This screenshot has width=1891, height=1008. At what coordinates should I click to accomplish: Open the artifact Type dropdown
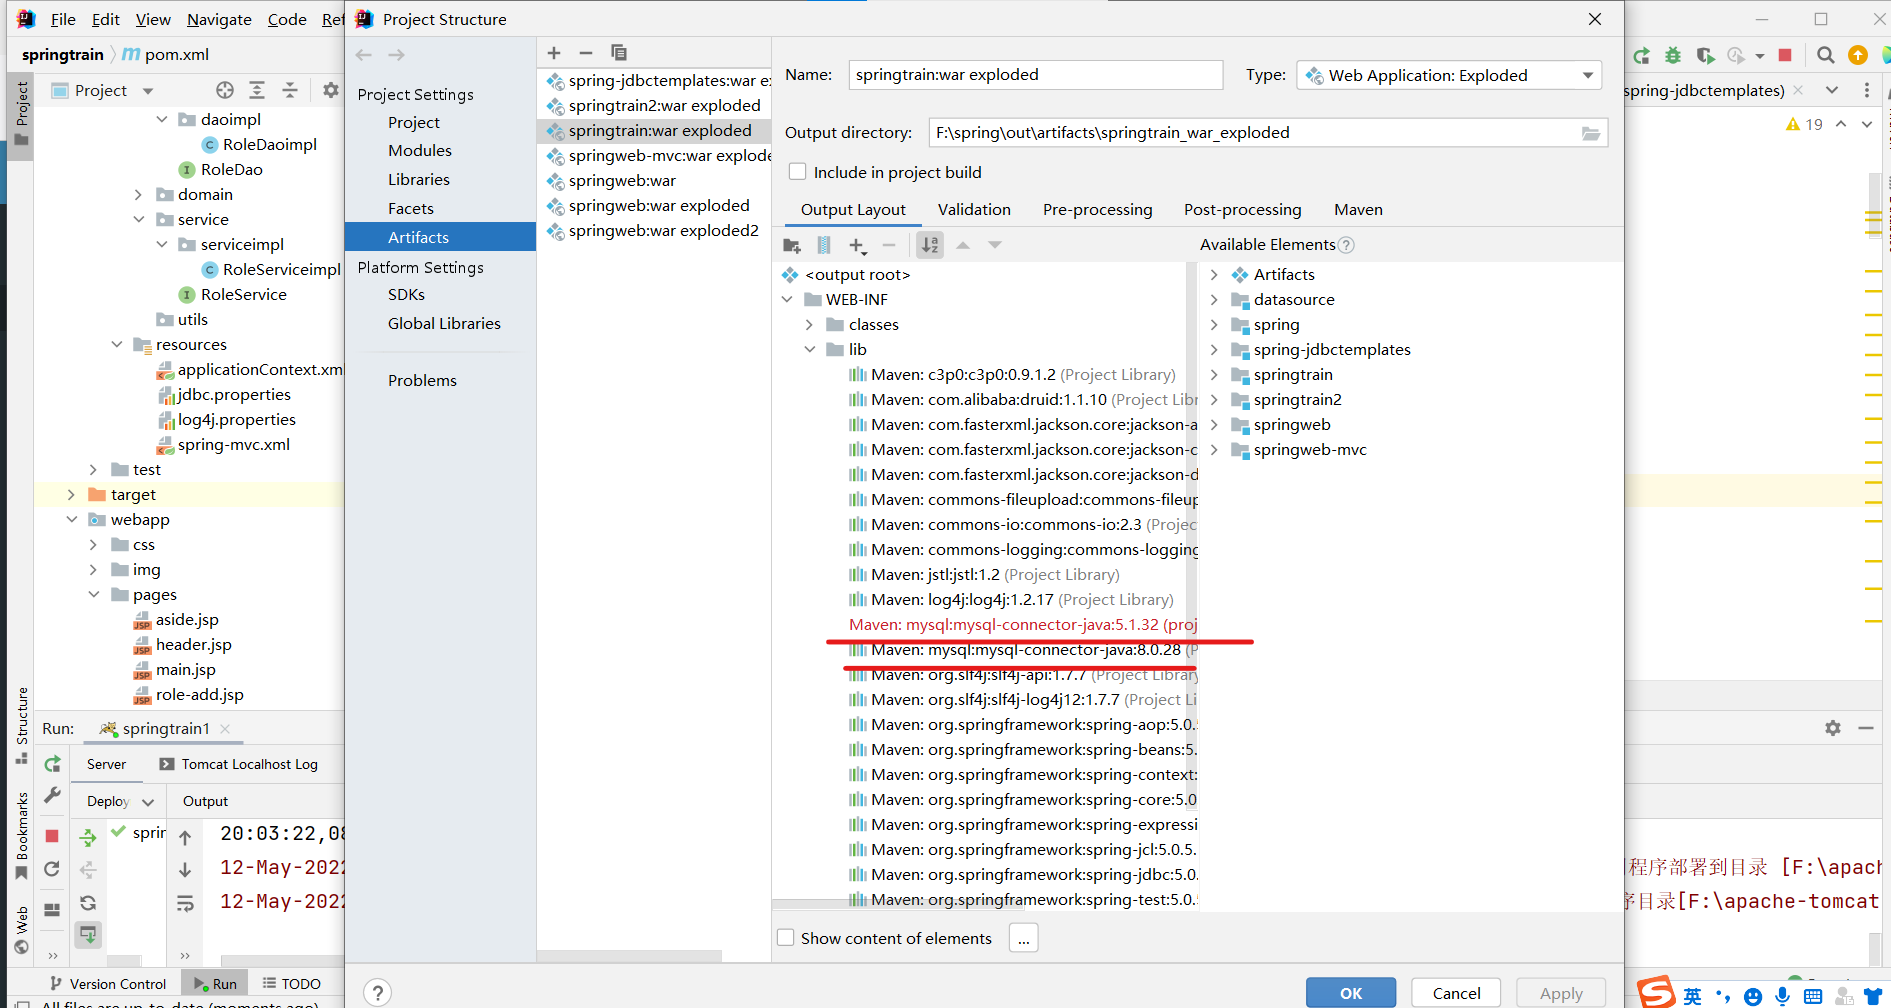coord(1449,75)
